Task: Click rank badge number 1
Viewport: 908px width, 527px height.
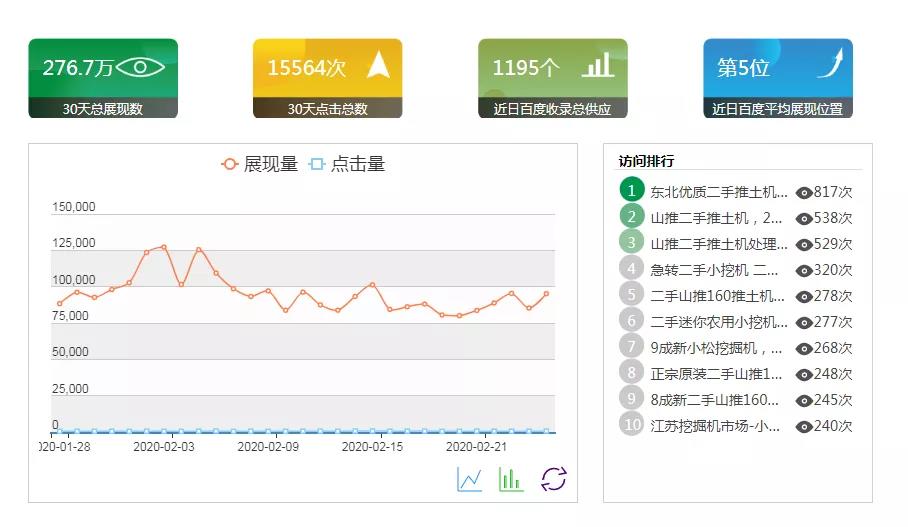Action: tap(632, 190)
